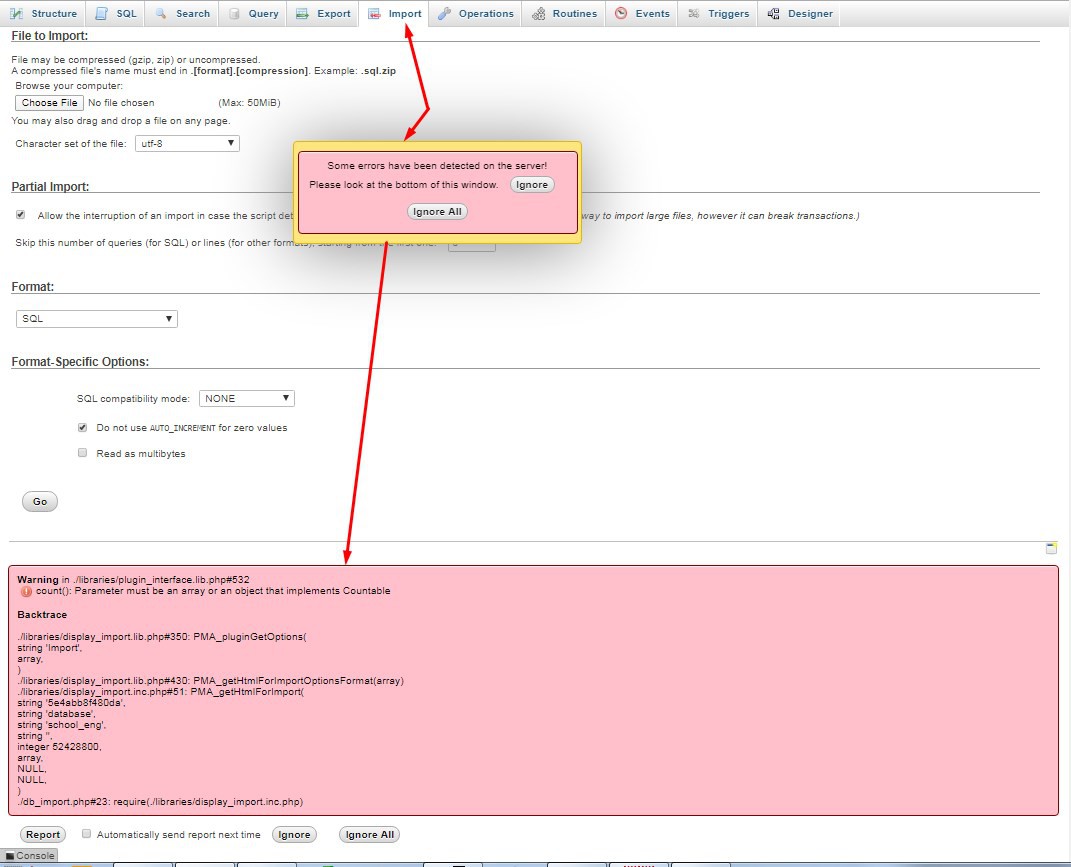
Task: Click the Query tab icon
Action: 234,14
